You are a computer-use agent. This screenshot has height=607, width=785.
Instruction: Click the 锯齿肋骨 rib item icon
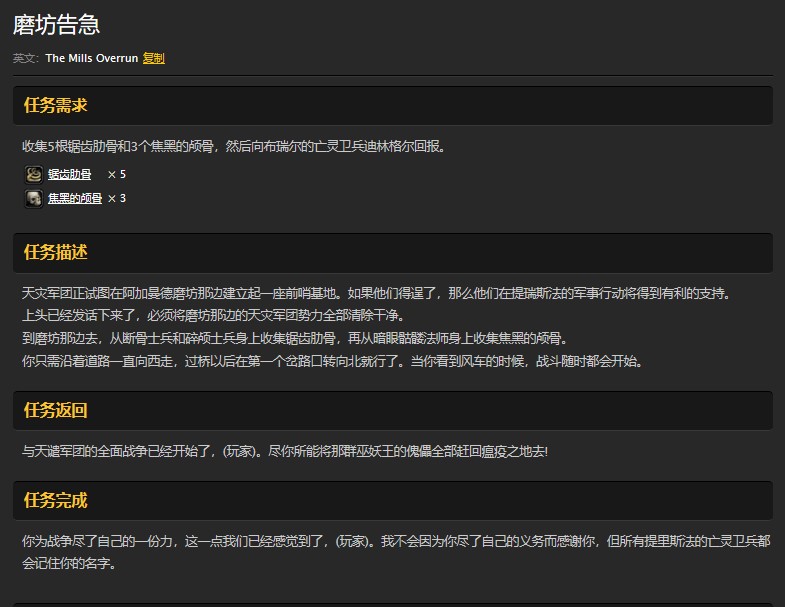pyautogui.click(x=34, y=174)
